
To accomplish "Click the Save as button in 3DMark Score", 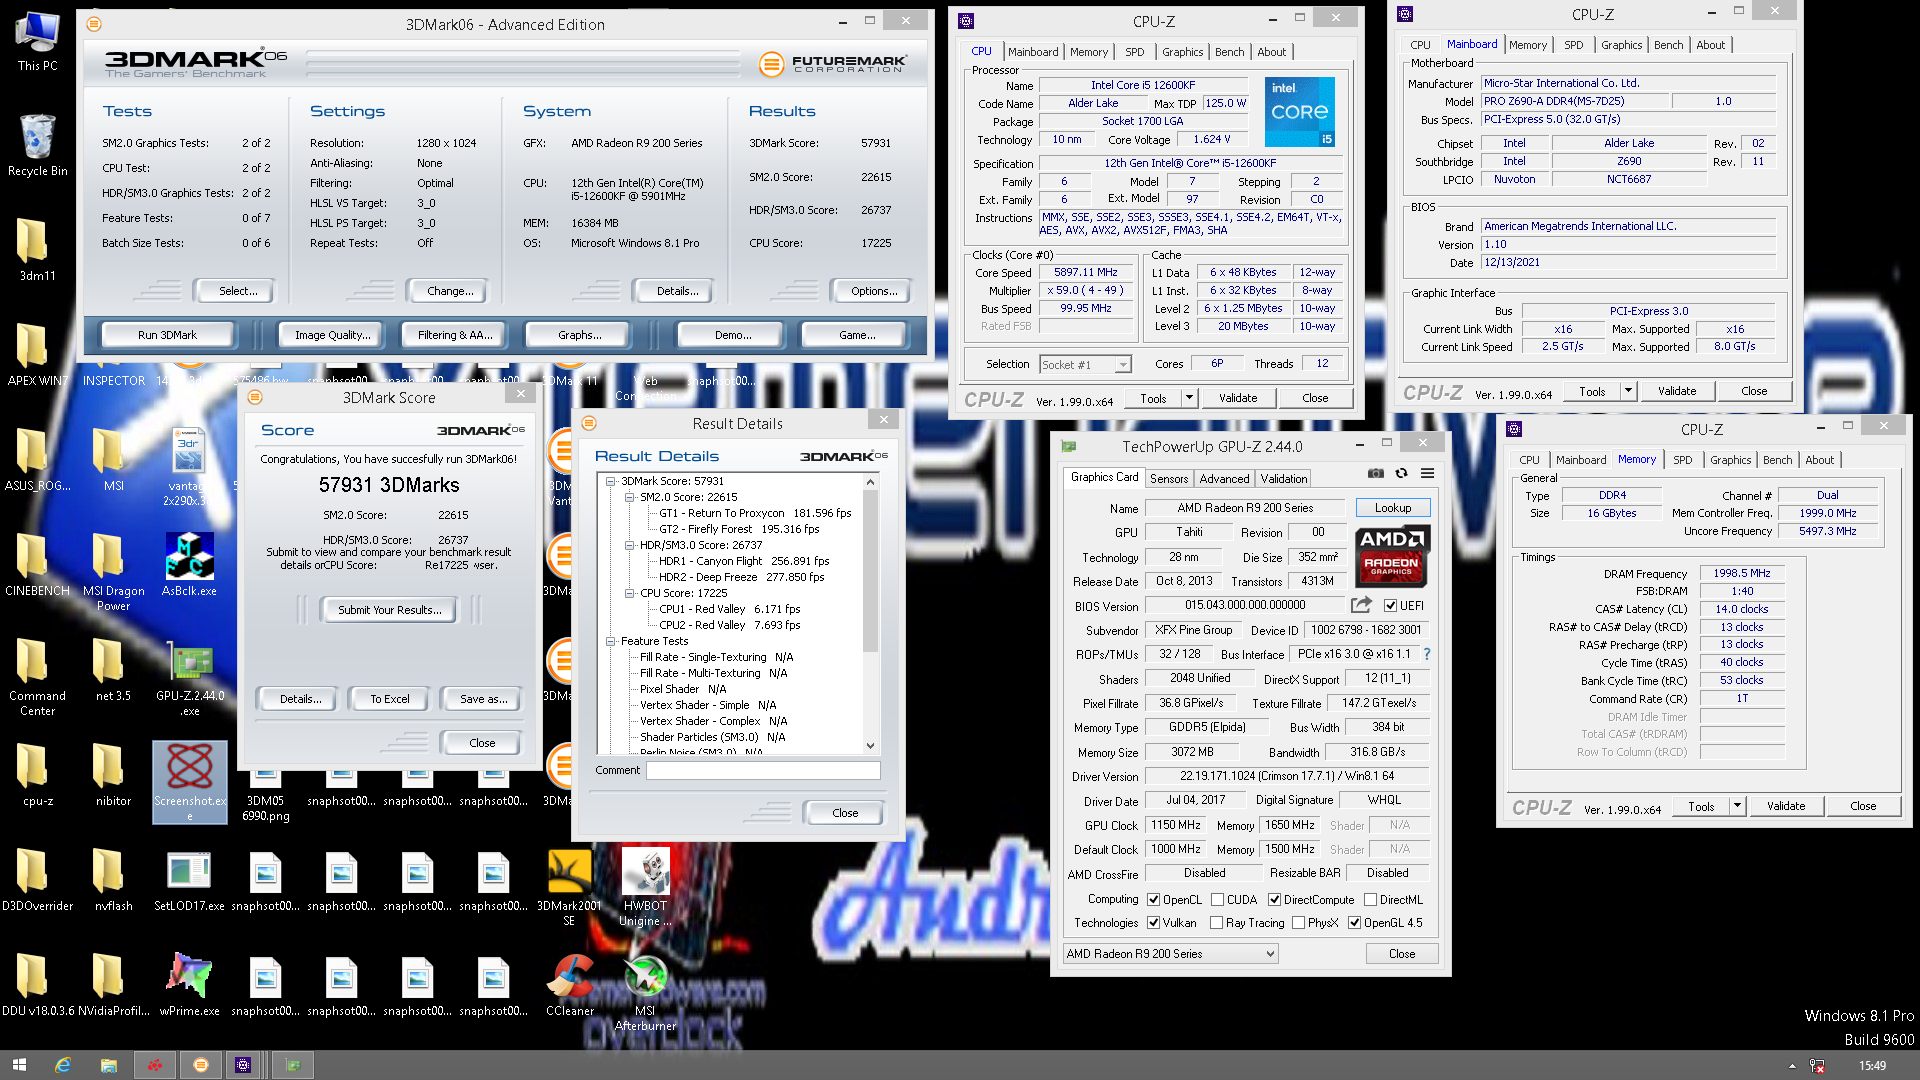I will [x=484, y=699].
